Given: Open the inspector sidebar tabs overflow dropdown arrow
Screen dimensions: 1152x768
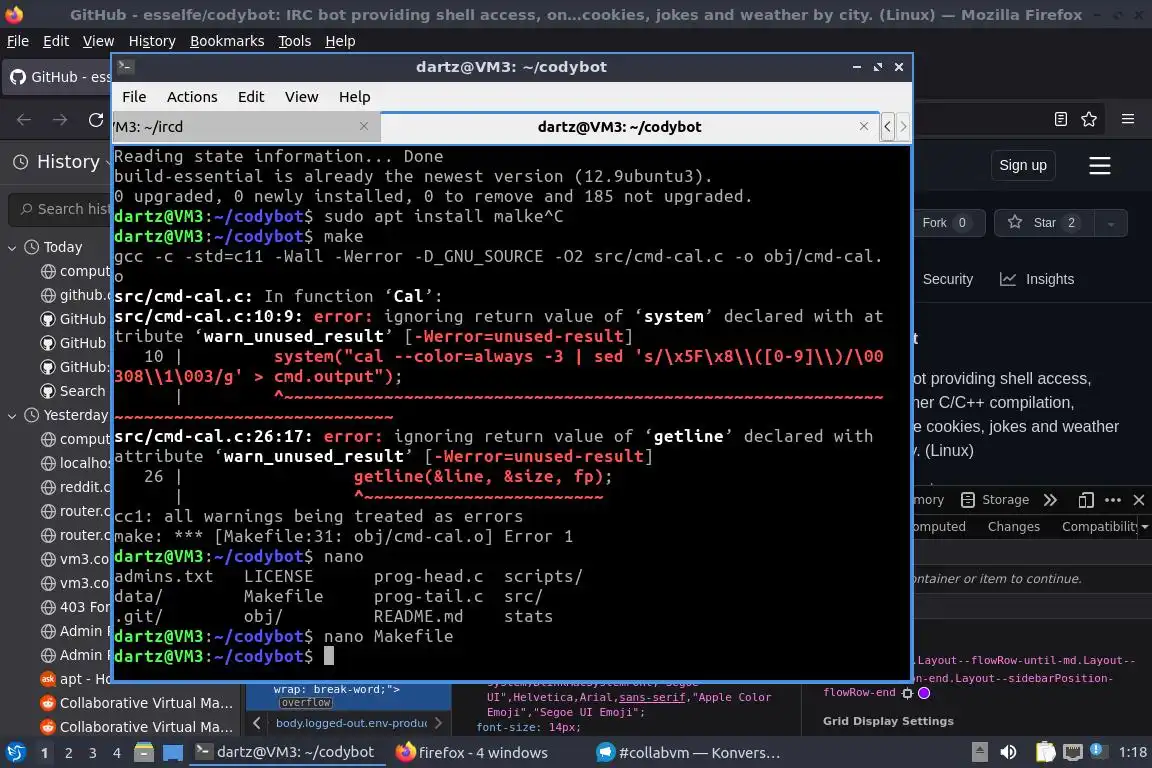Looking at the screenshot, I should (x=1145, y=526).
